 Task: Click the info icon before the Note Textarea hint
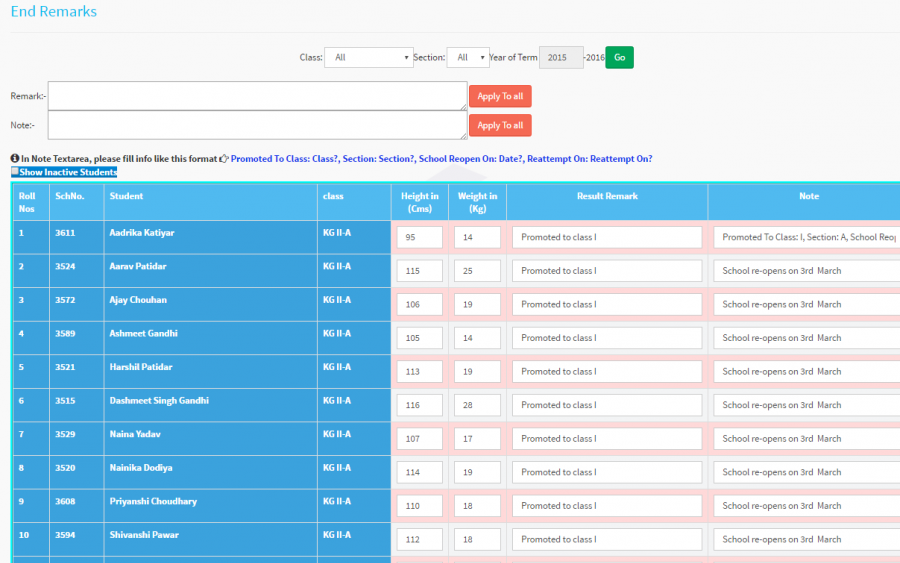[x=15, y=159]
